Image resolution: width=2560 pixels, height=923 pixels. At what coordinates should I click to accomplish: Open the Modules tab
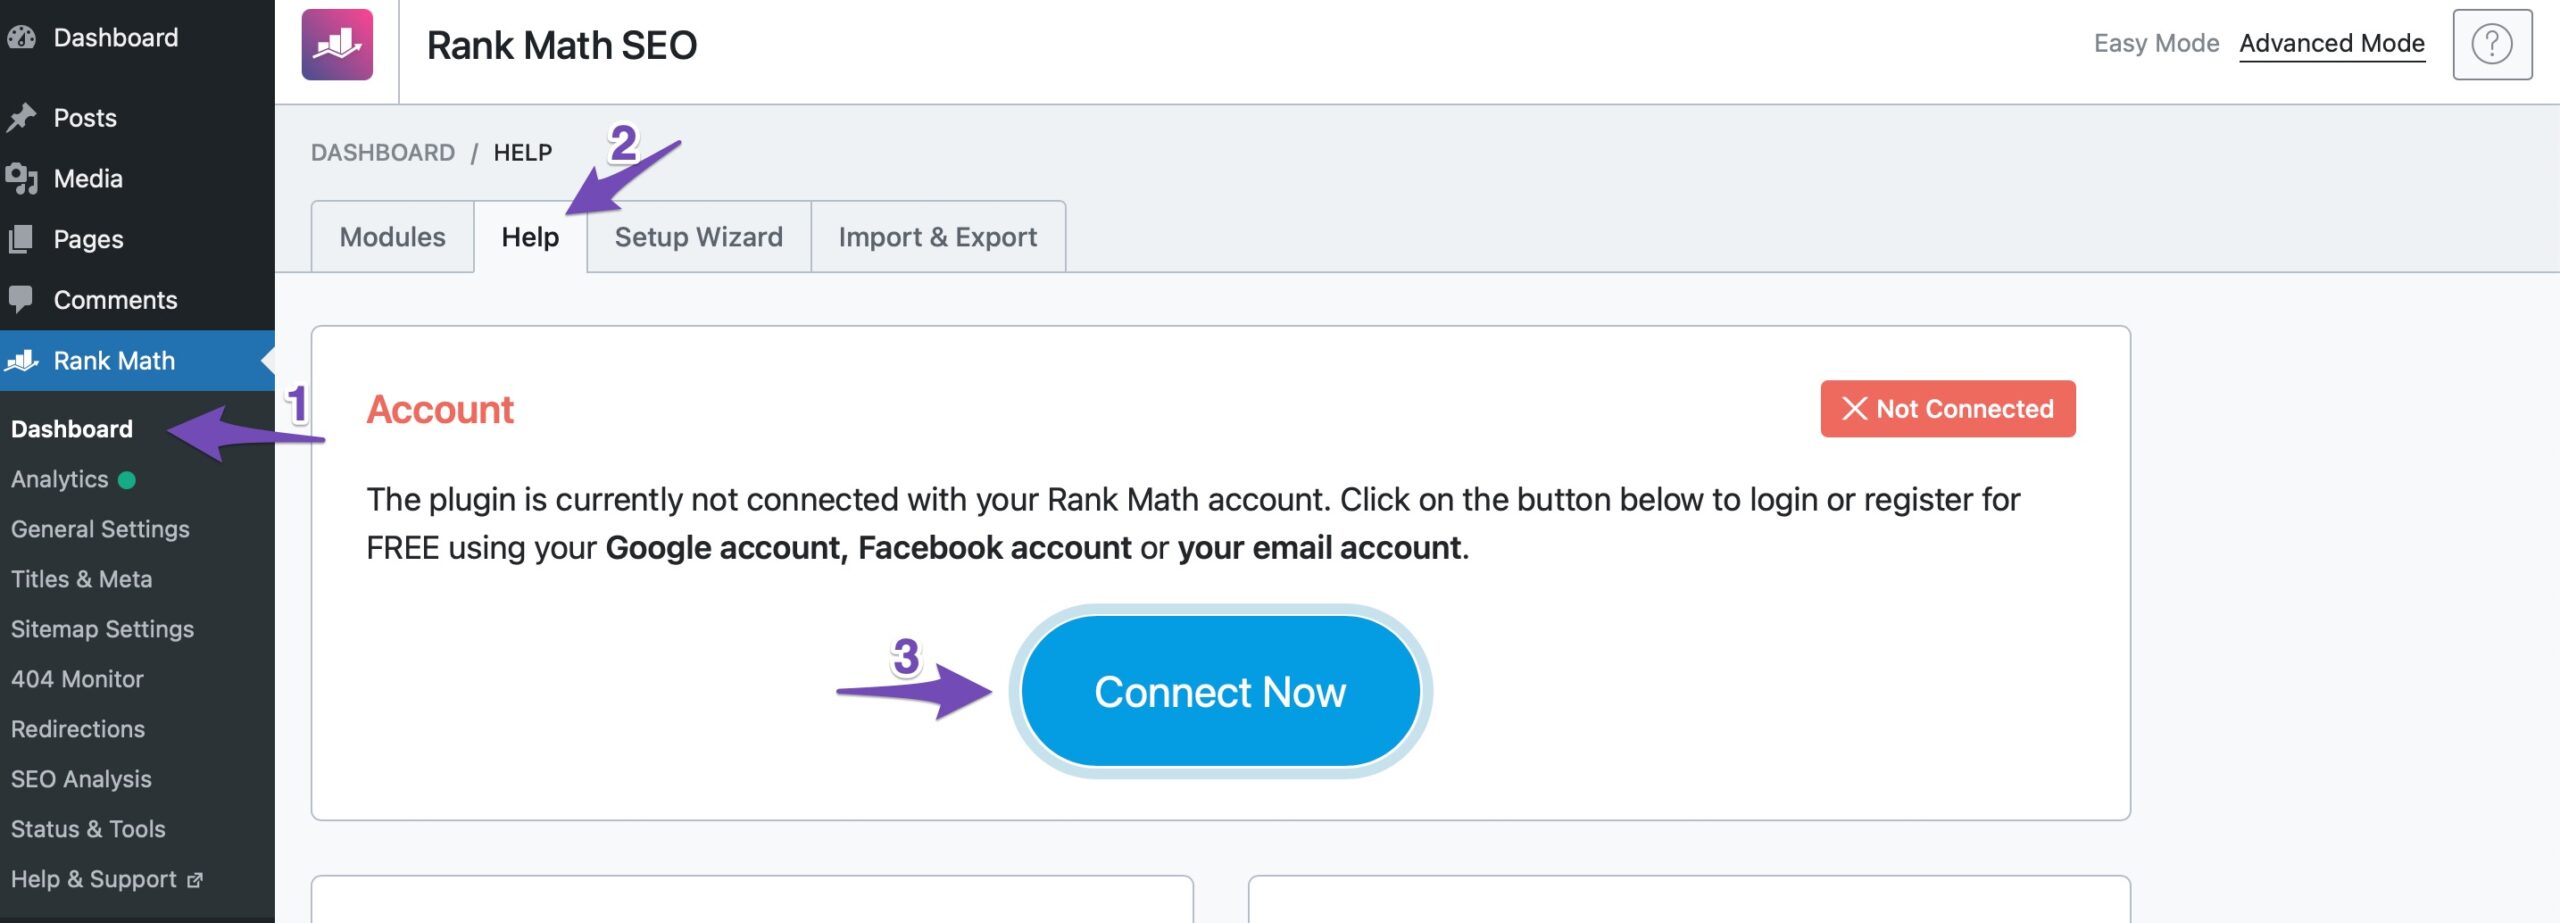point(392,237)
